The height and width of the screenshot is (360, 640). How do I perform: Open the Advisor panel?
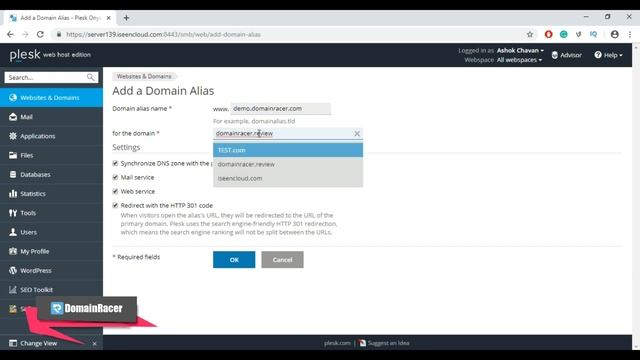click(567, 55)
